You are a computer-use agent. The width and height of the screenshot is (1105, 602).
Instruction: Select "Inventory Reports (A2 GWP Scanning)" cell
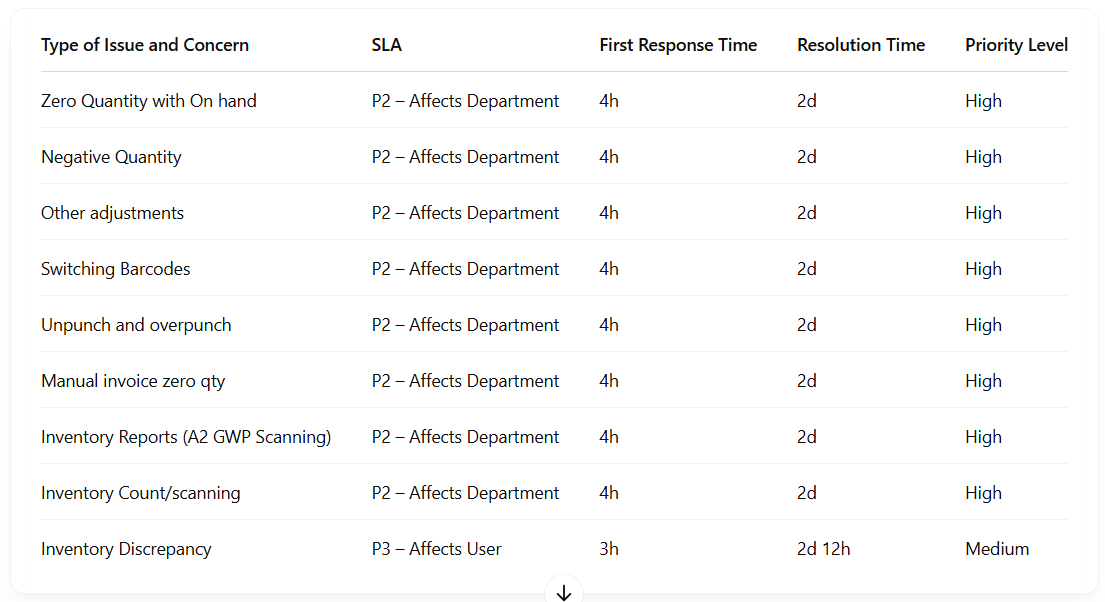pyautogui.click(x=186, y=437)
